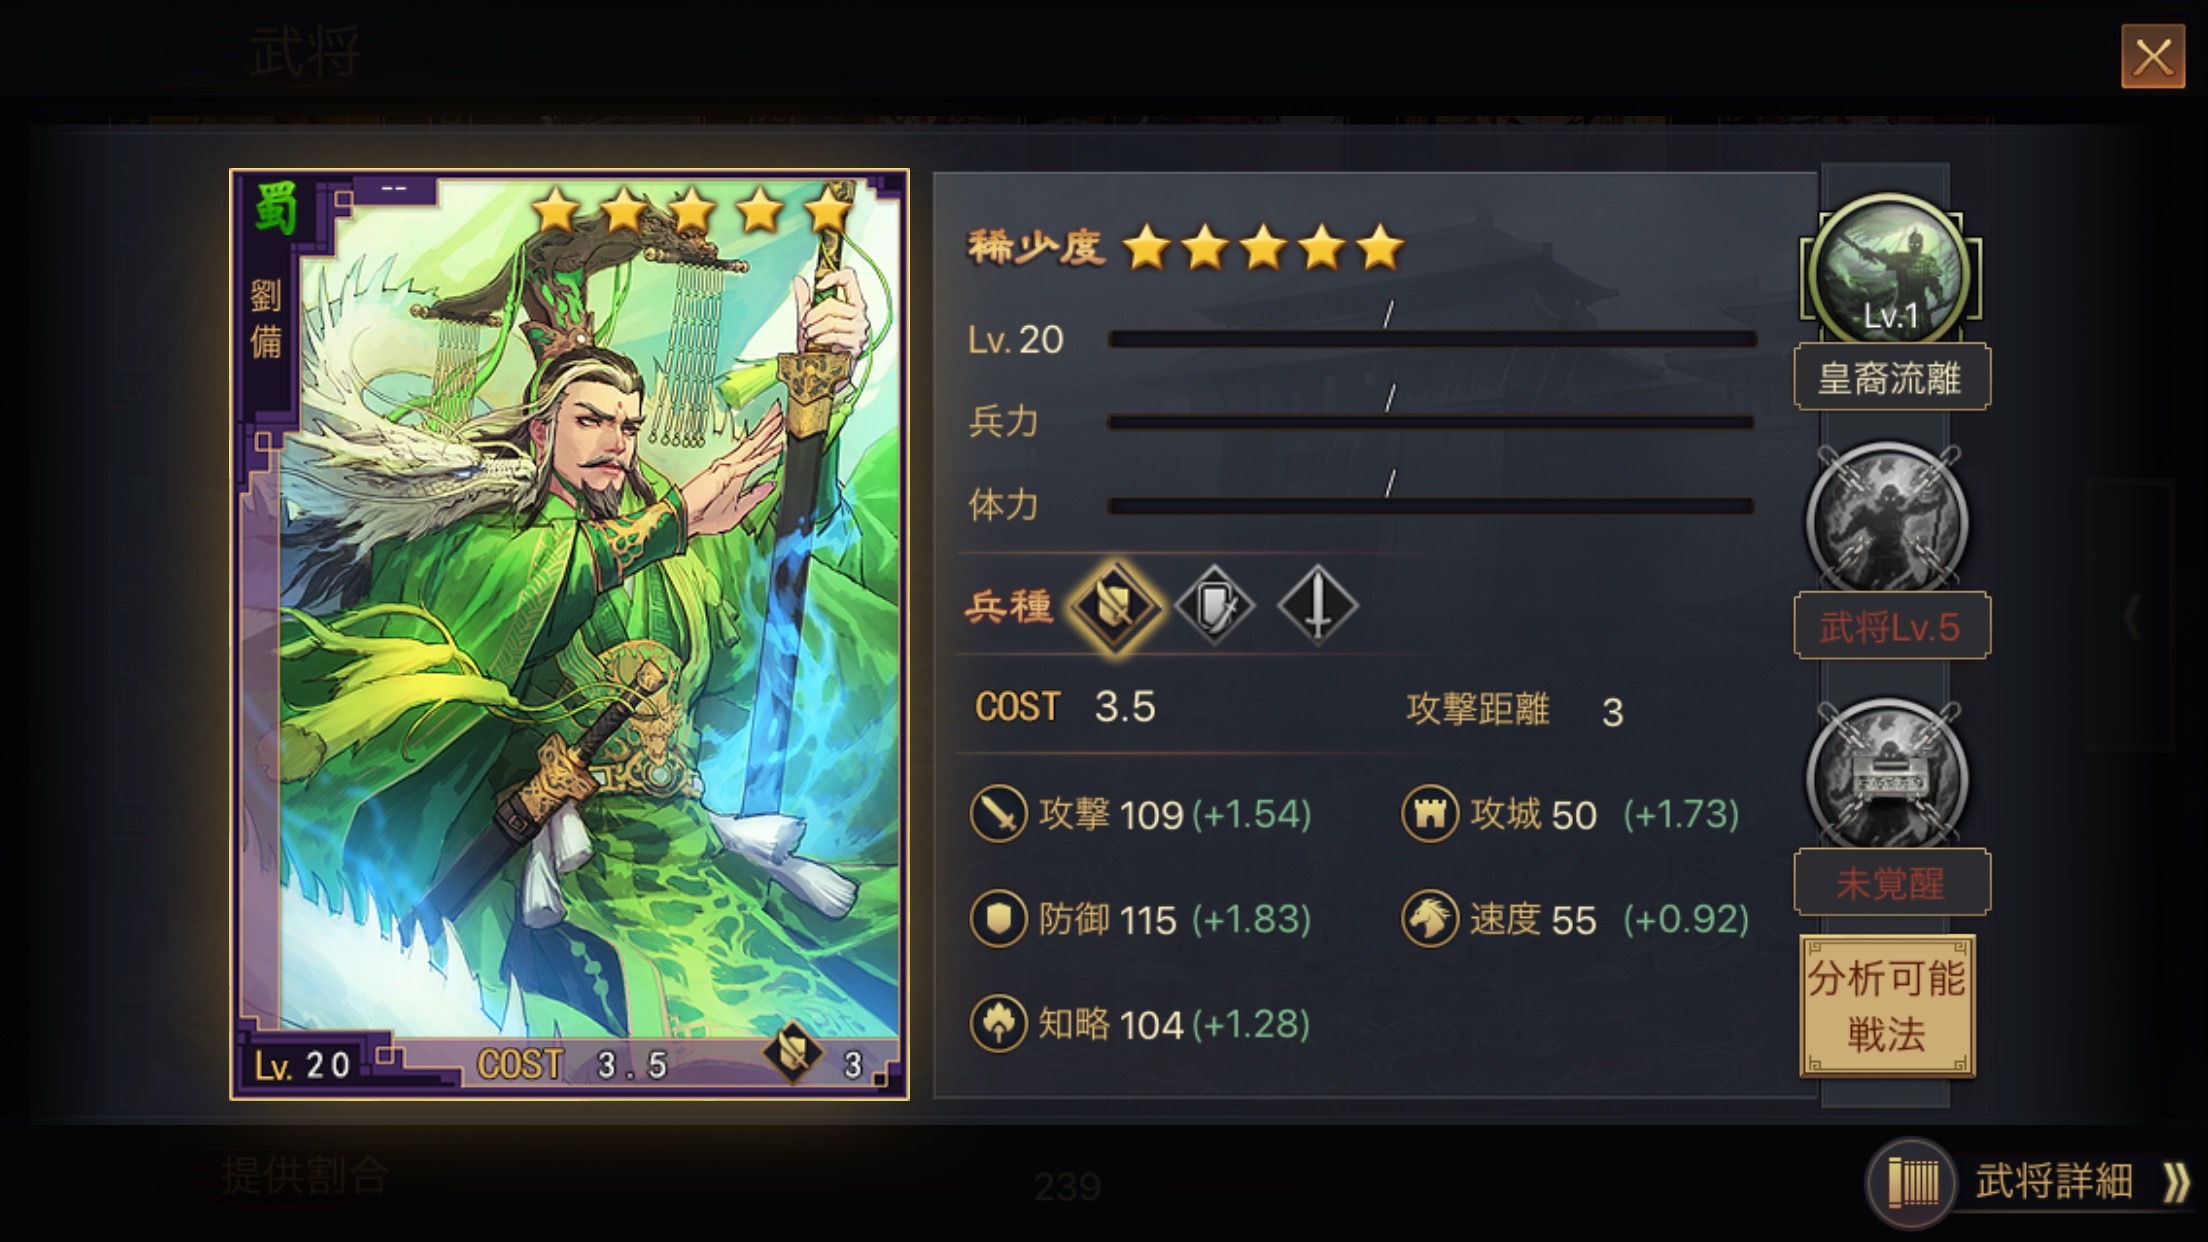The image size is (2208, 1242).
Task: Click the speed horse stat icon
Action: (x=1429, y=919)
